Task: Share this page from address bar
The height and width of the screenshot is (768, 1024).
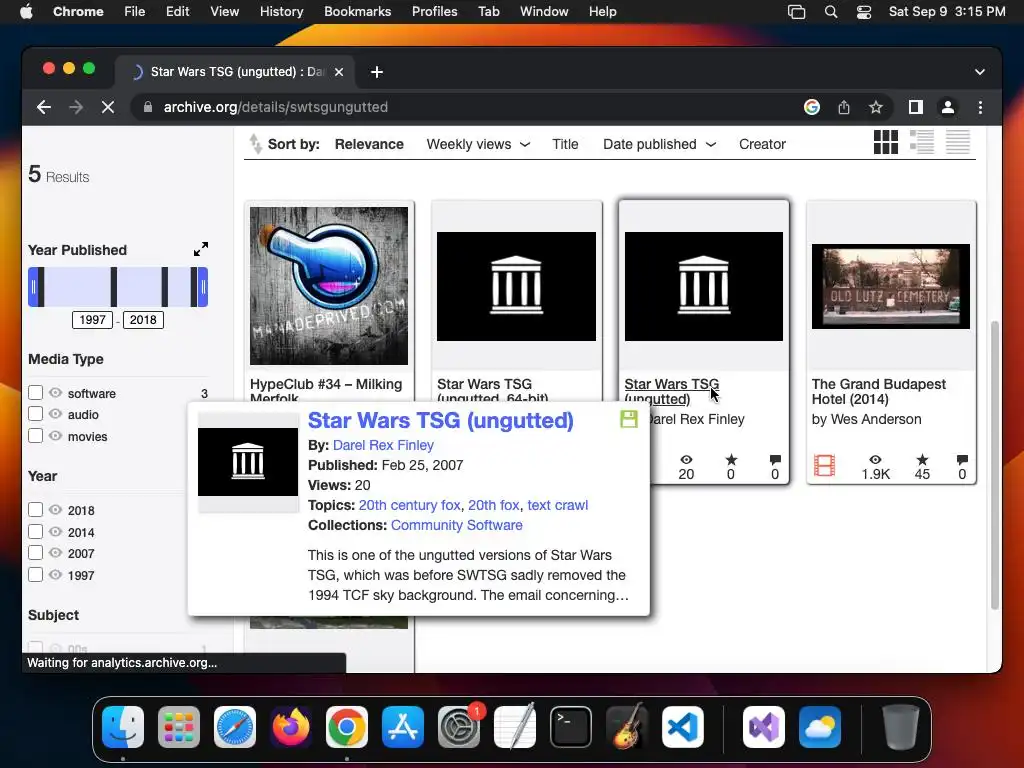Action: (x=844, y=107)
